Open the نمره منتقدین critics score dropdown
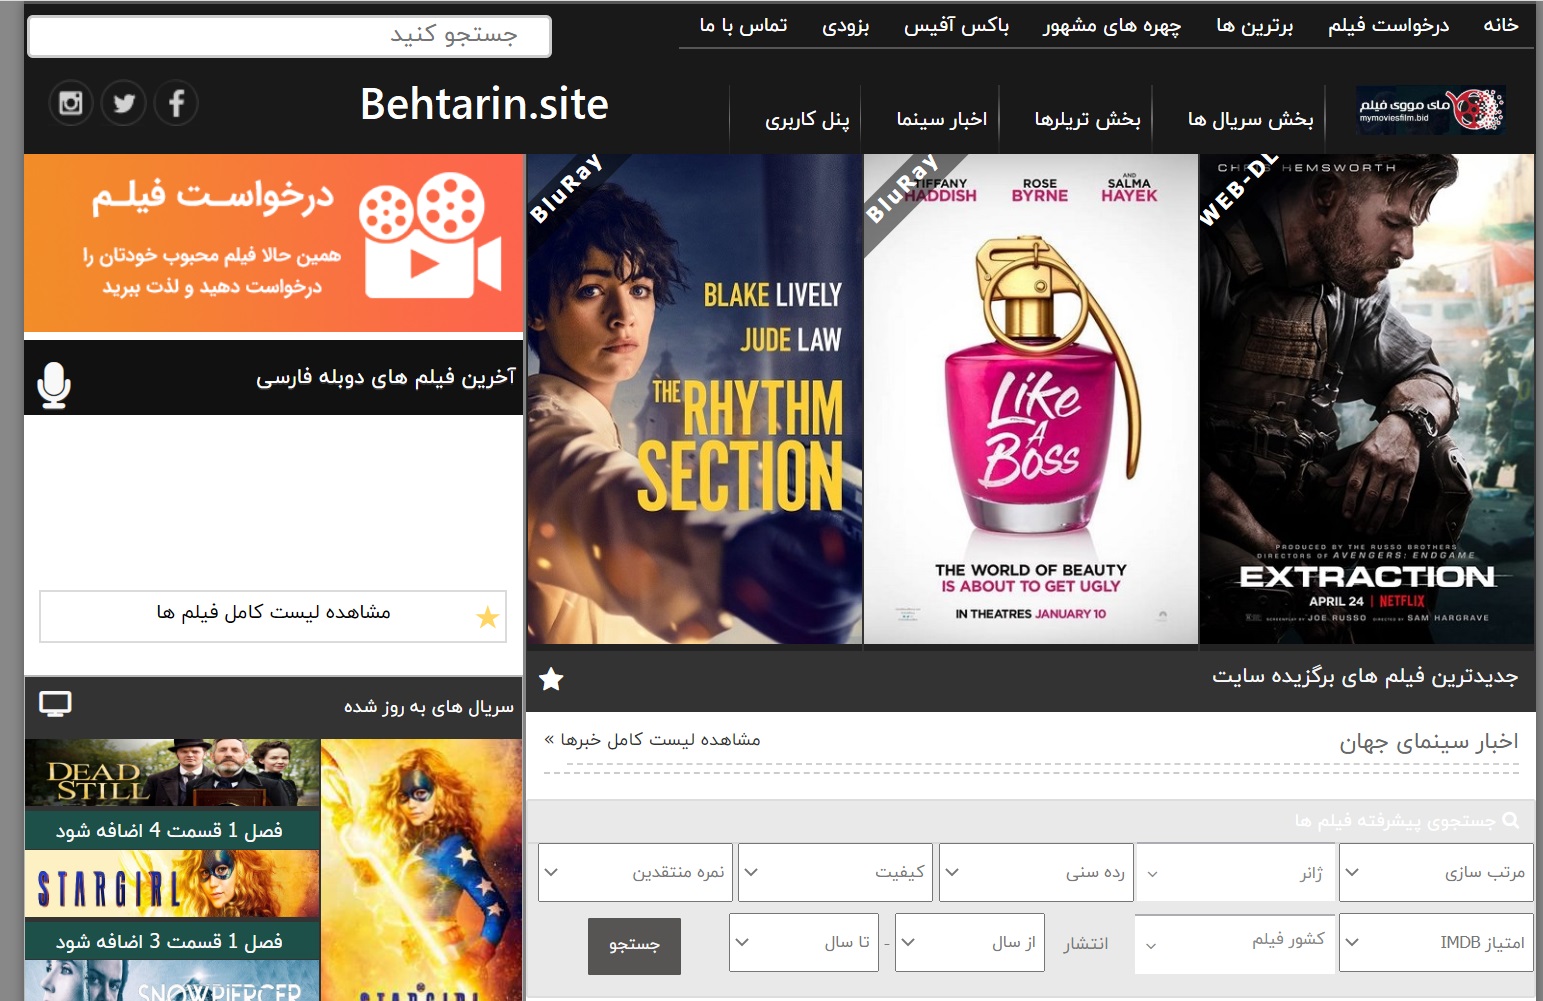Image resolution: width=1543 pixels, height=1001 pixels. click(x=635, y=872)
